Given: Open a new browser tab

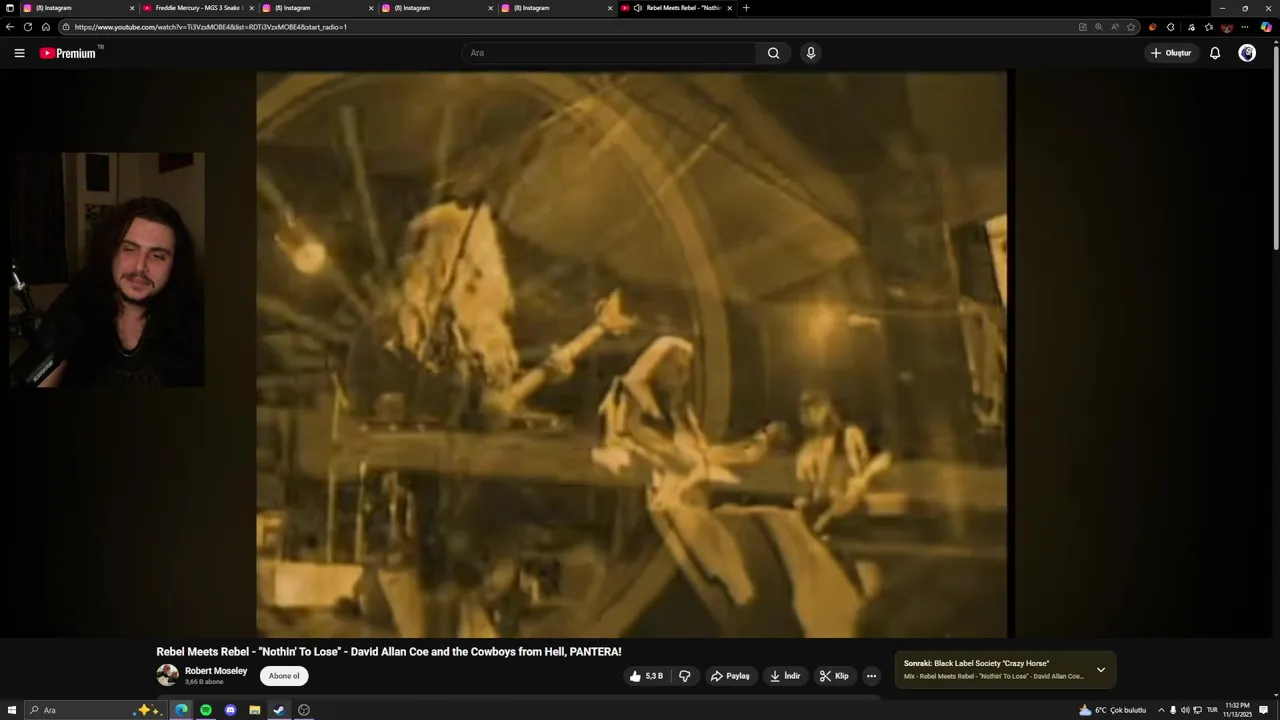Looking at the screenshot, I should tap(746, 8).
